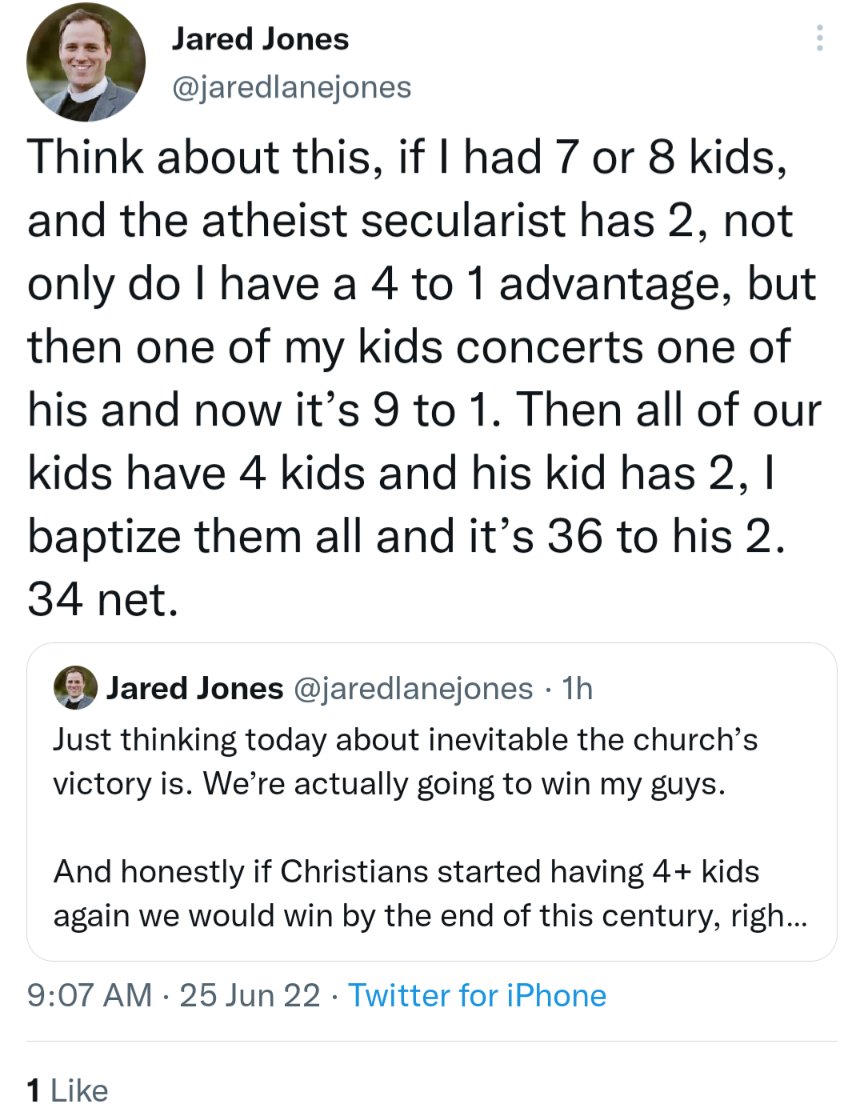Screen dimensions: 864x1113
Task: Click the quoted line "And honestly if Christians"
Action: point(405,872)
